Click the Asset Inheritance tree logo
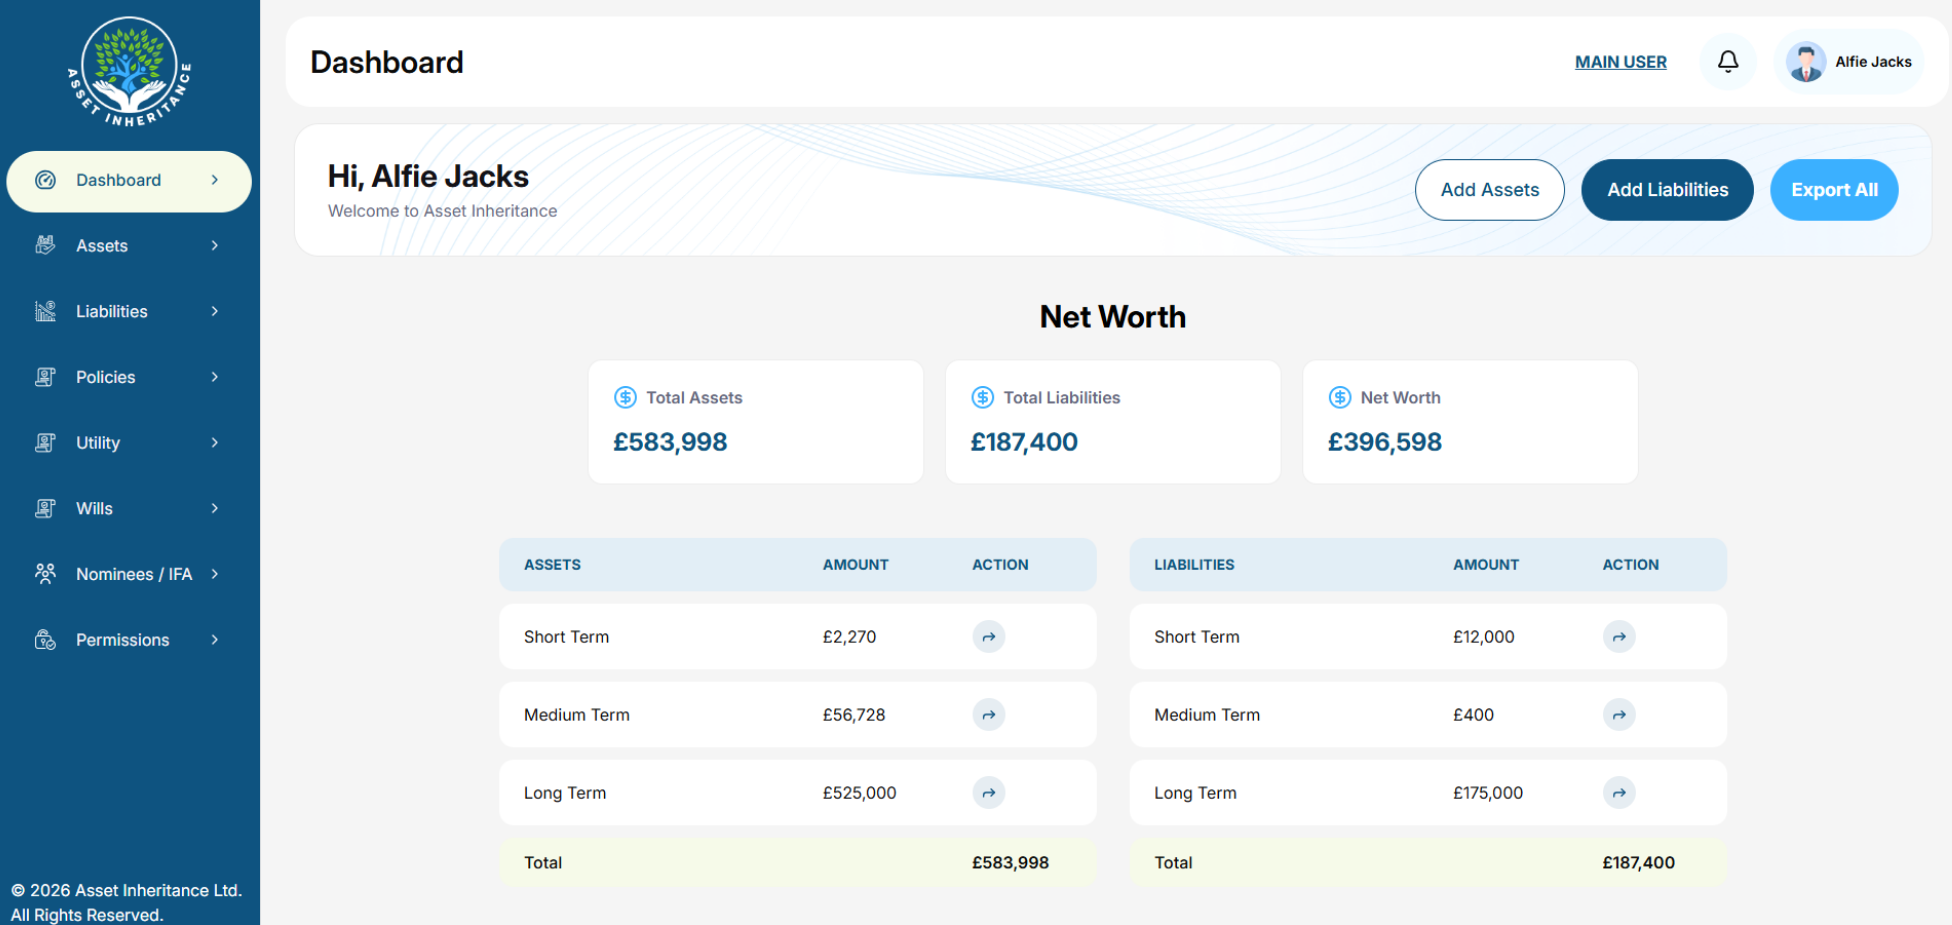The image size is (1952, 925). point(129,72)
